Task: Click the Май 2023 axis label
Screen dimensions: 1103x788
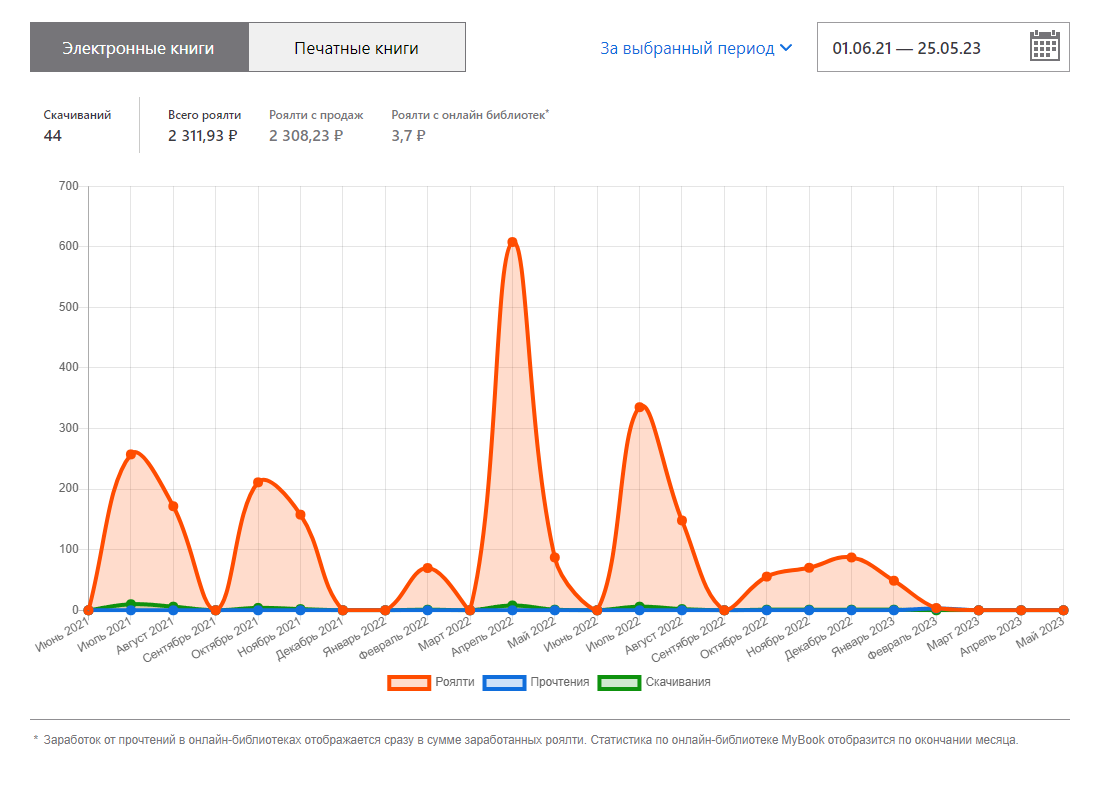Action: 1041,633
